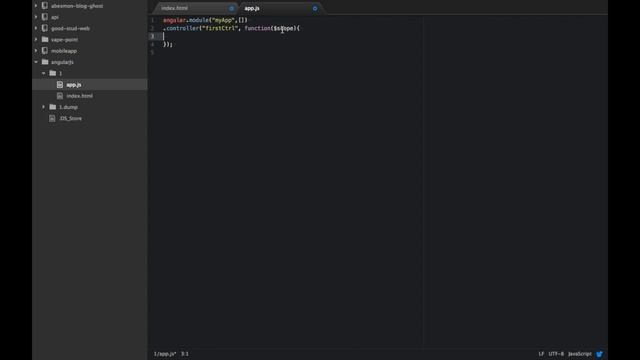
Task: Click folder icon of folder 1
Action: (x=53, y=73)
